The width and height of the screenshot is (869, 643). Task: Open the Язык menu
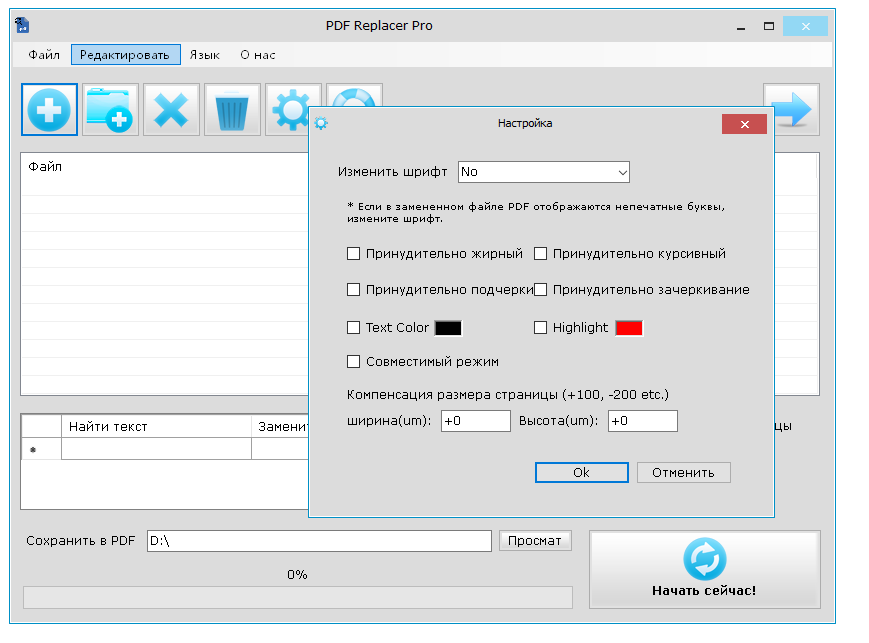coord(205,55)
